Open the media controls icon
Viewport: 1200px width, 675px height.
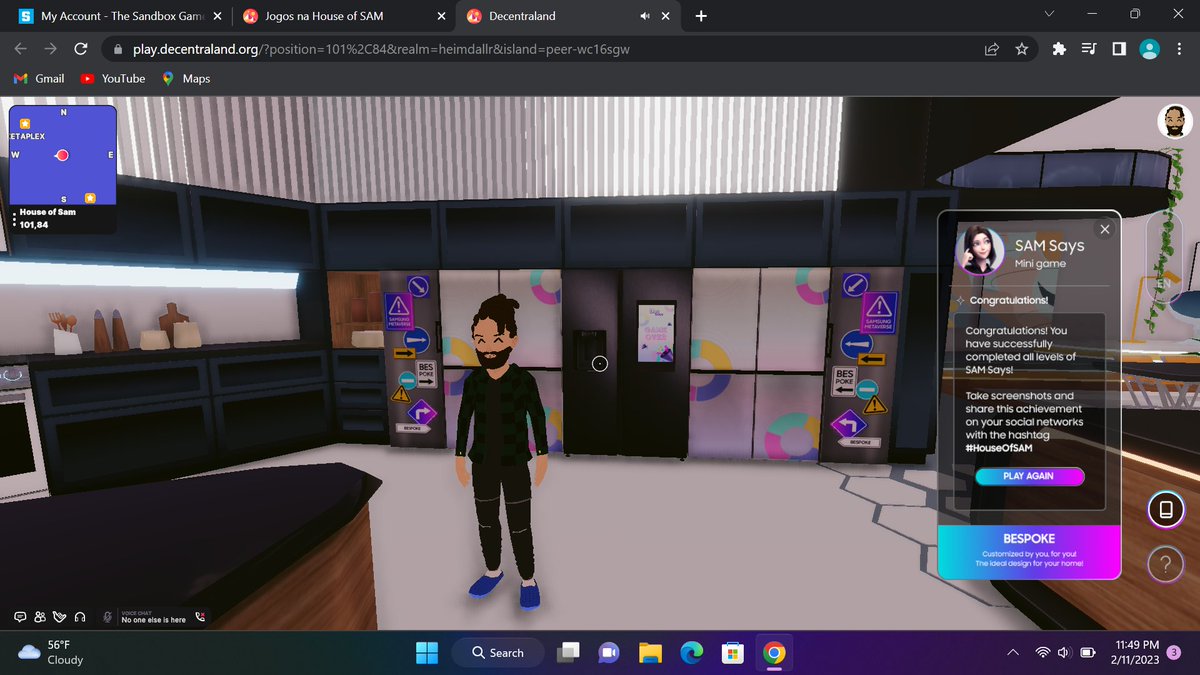click(1091, 48)
